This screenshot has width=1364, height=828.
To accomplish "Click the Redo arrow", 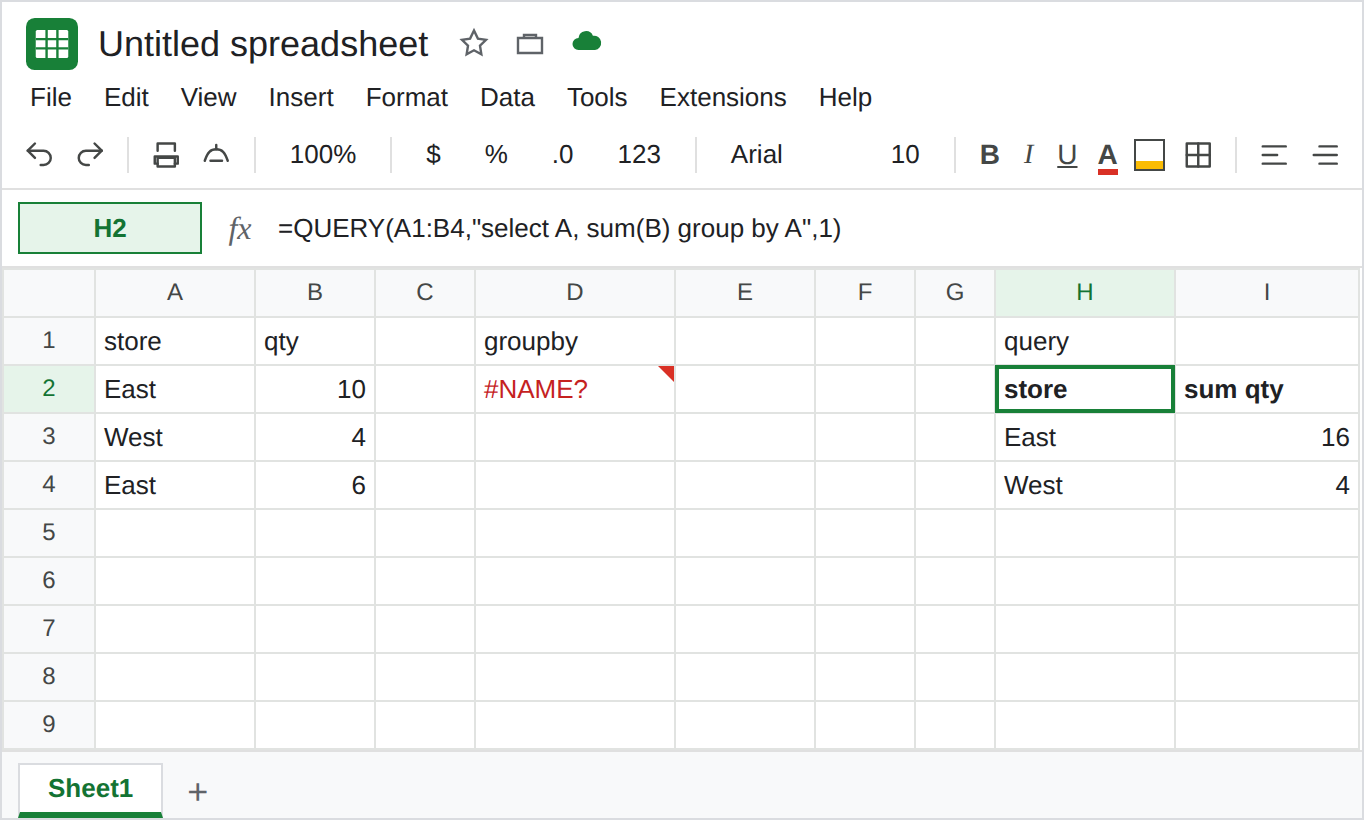I will pyautogui.click(x=91, y=155).
